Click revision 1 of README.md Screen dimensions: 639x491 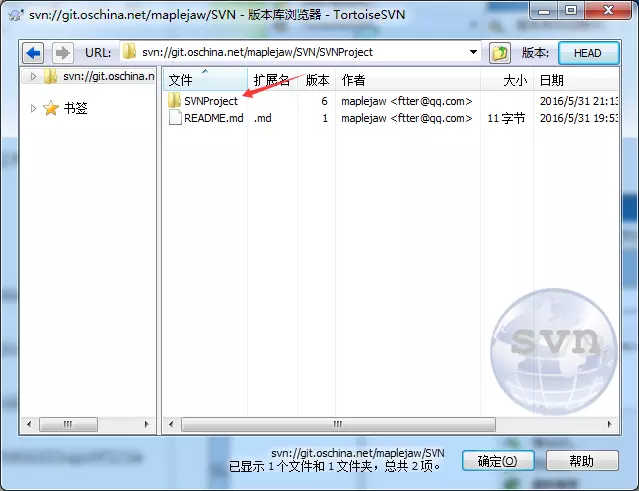tap(325, 118)
